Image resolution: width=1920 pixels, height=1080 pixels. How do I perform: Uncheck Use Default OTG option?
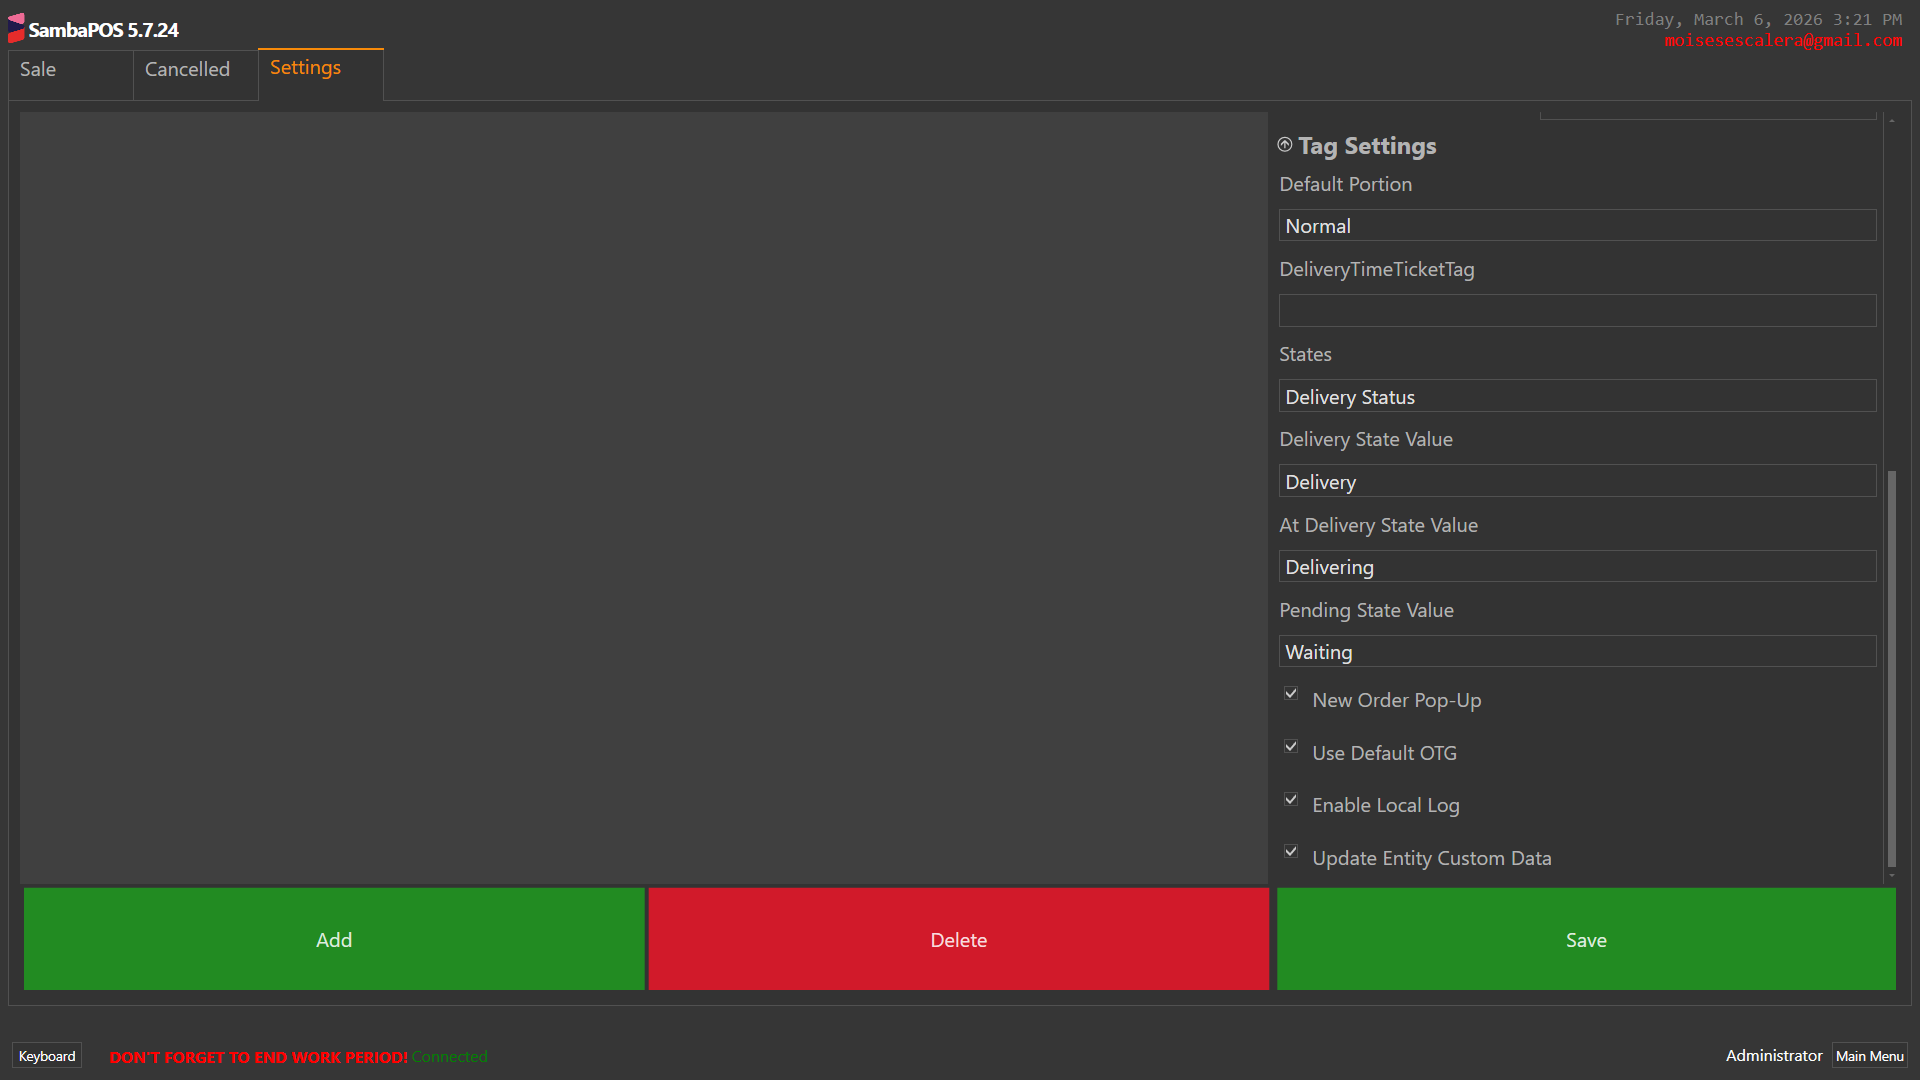click(1291, 747)
